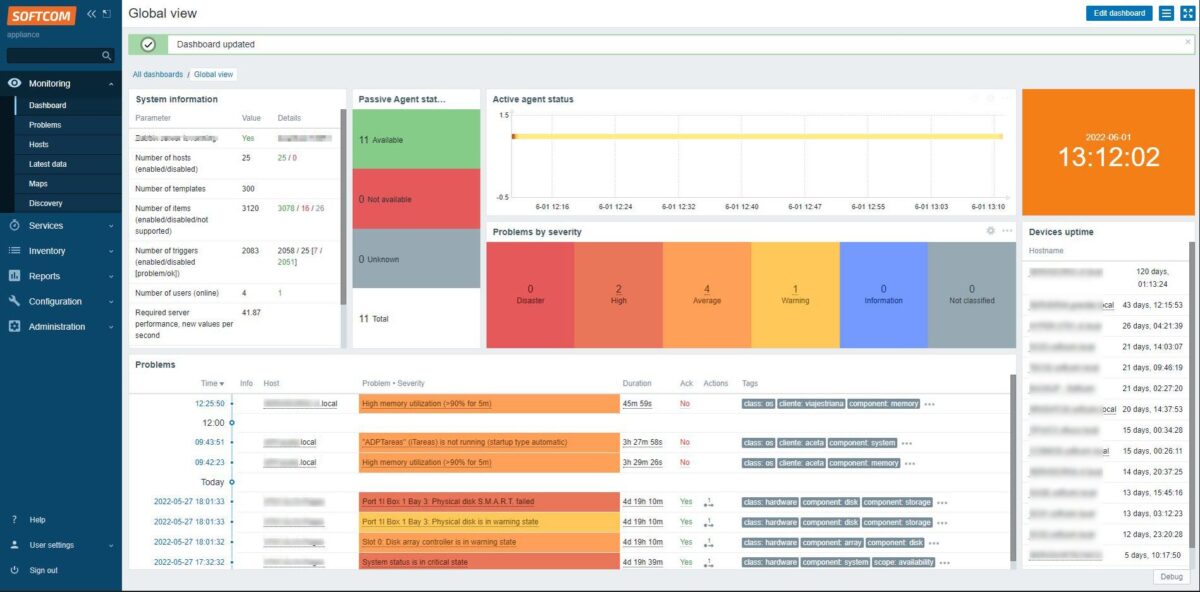Open the Reports chart icon in the sidebar
1200x592 pixels.
(x=14, y=276)
